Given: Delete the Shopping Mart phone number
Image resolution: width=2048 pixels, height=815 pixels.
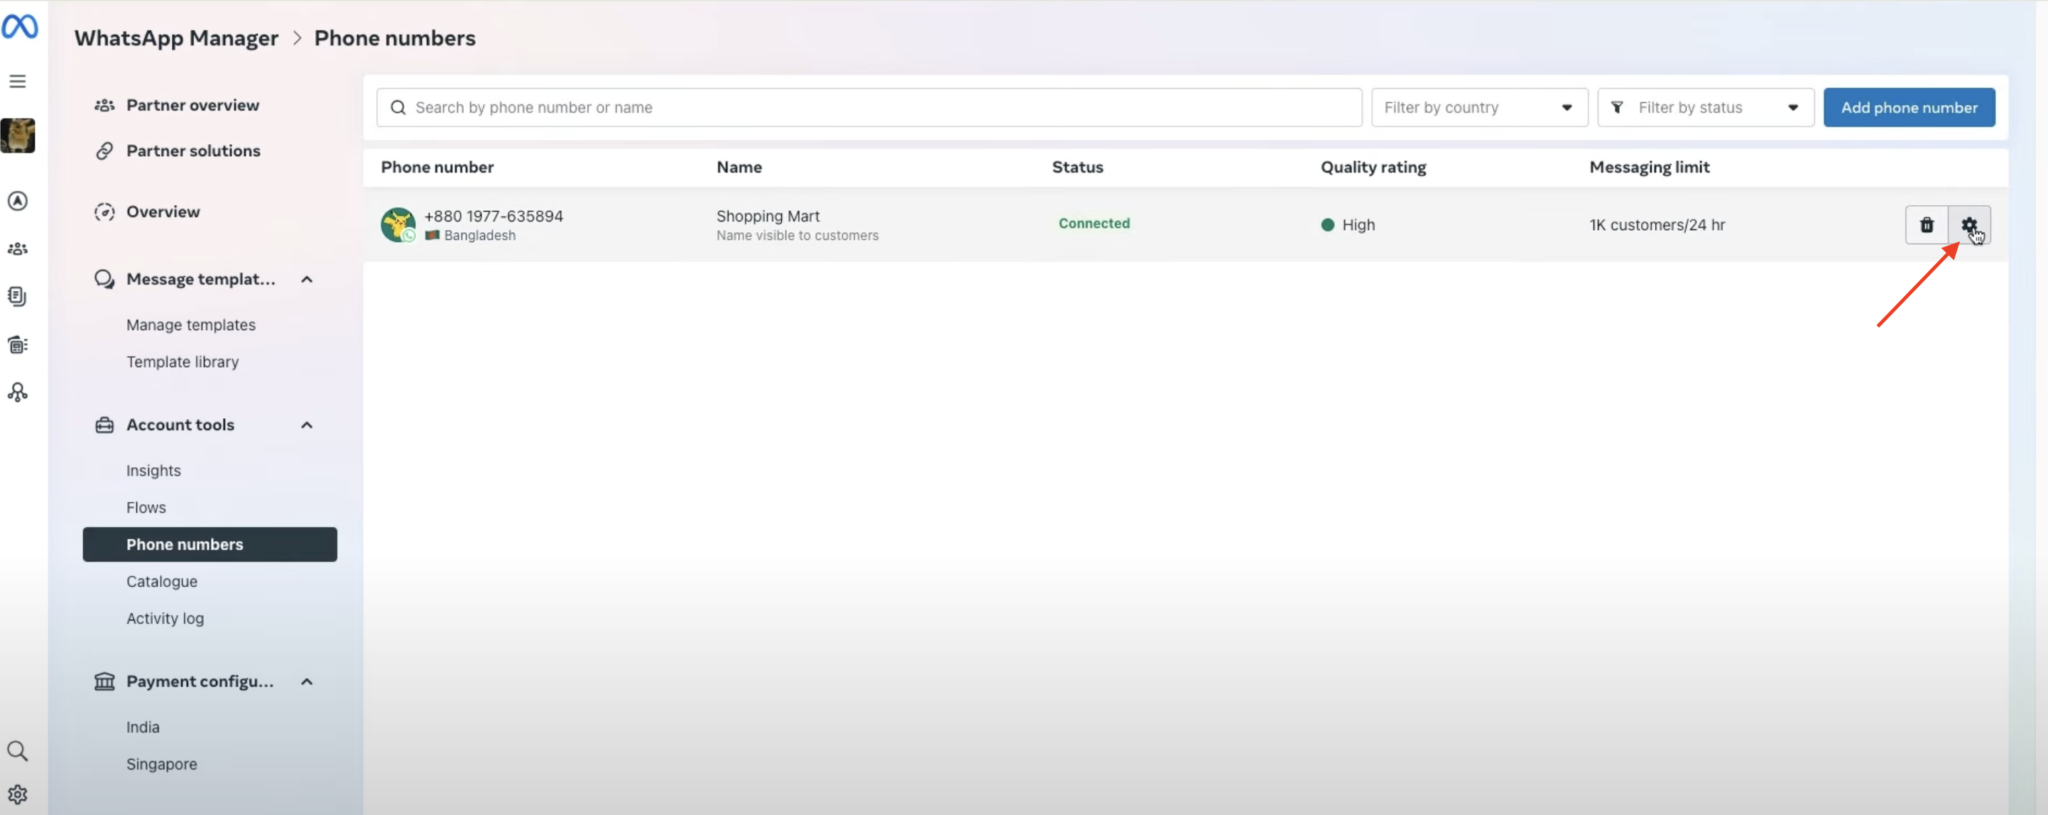Looking at the screenshot, I should pos(1927,225).
